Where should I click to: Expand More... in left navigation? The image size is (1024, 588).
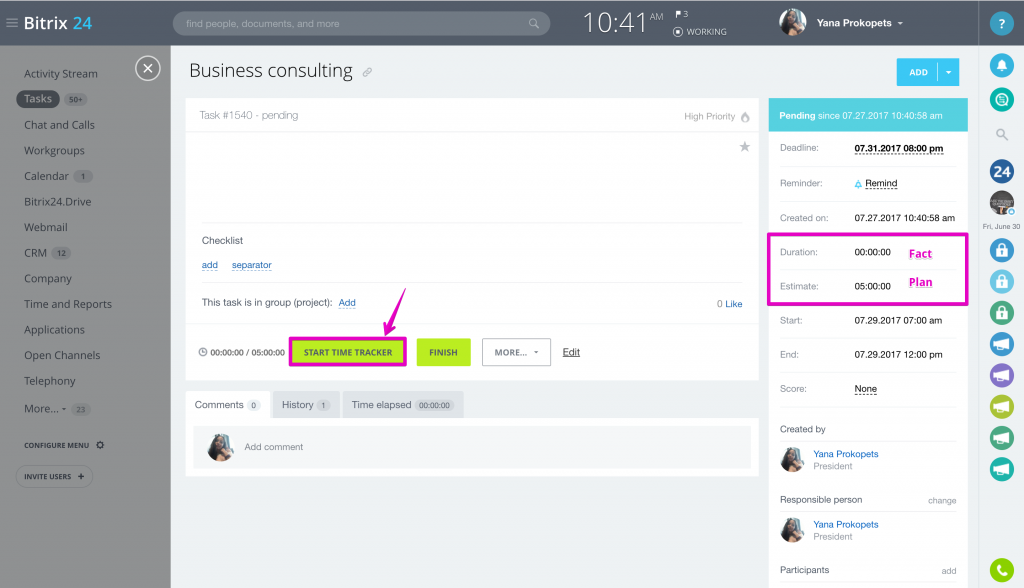click(x=46, y=409)
